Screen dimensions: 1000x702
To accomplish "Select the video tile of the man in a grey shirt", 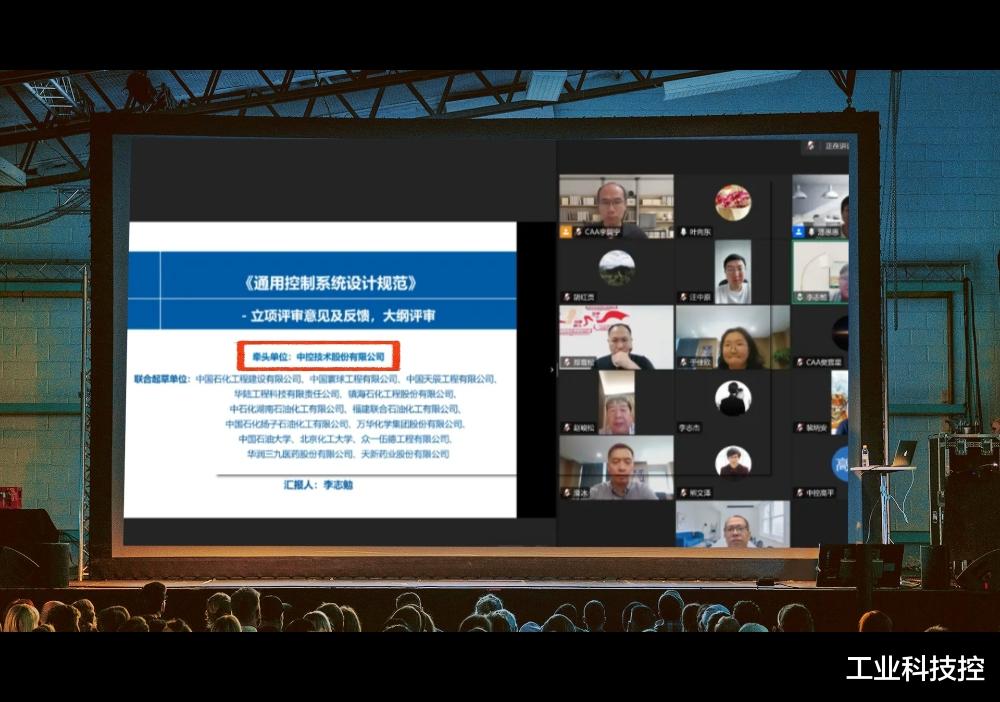I will click(x=616, y=467).
